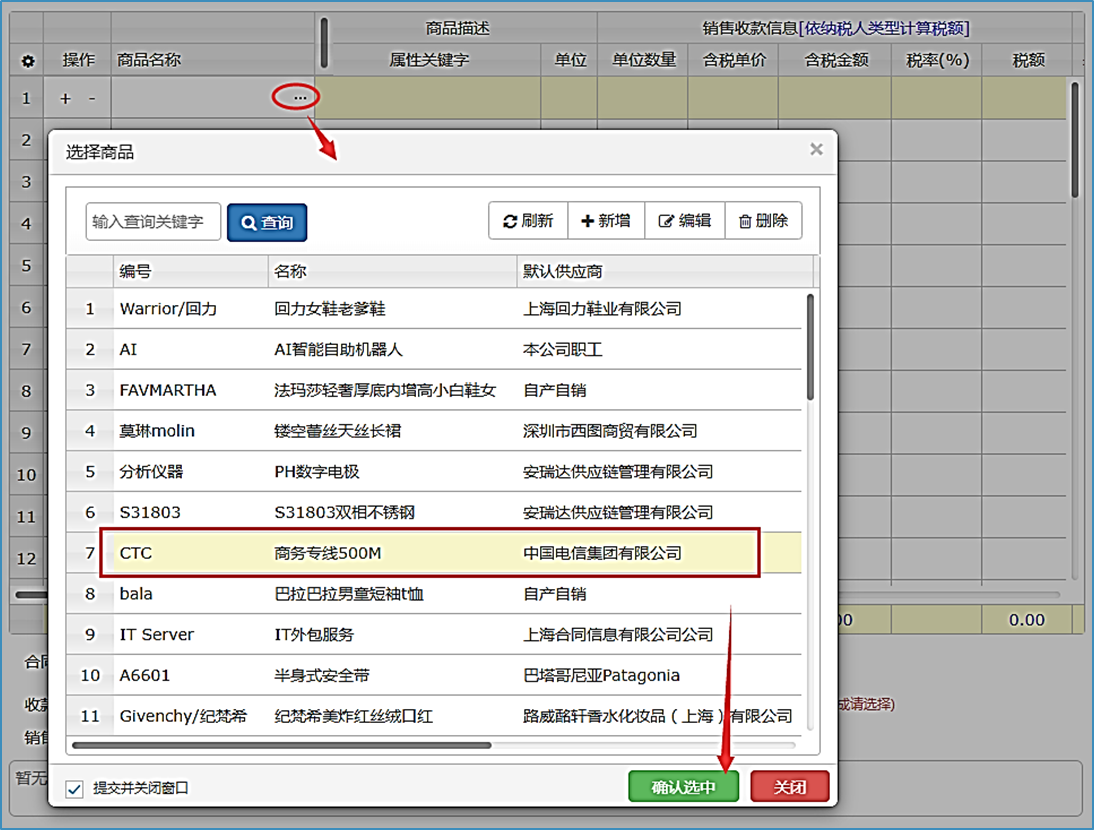Click the 默认供应商 column header
This screenshot has width=1094, height=830.
(x=665, y=271)
